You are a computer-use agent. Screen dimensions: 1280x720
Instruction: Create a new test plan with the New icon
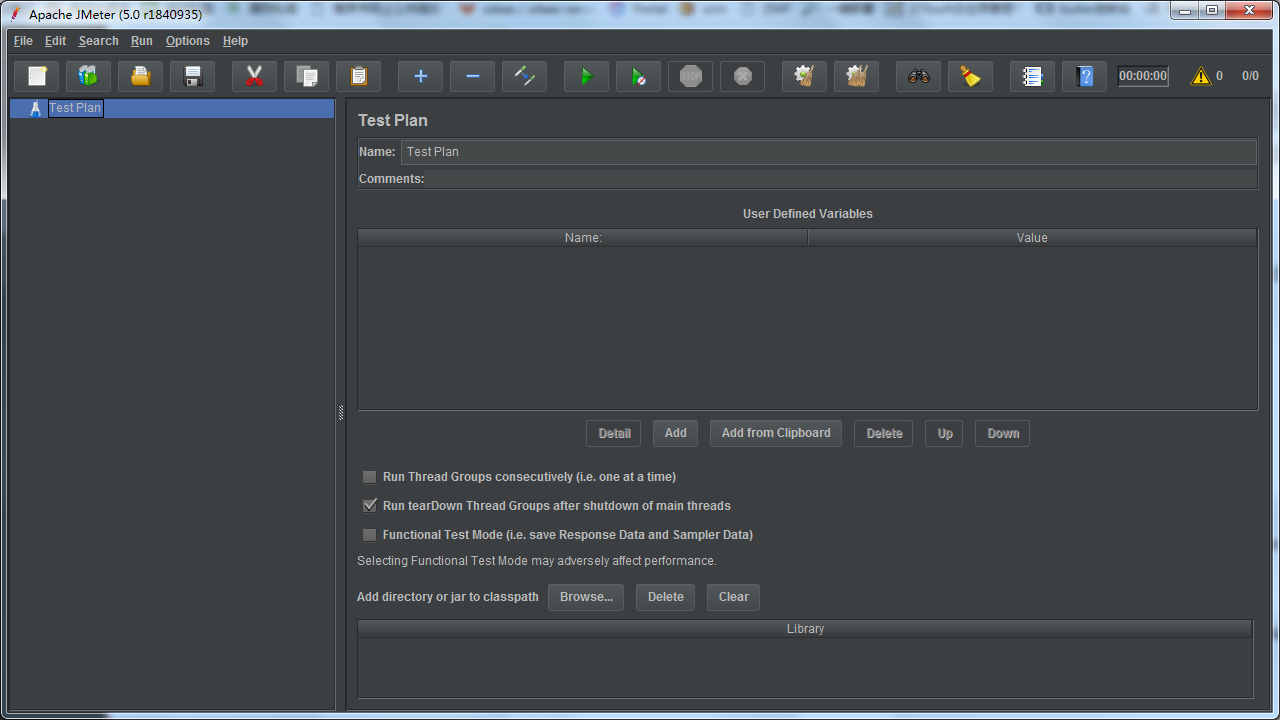point(37,76)
